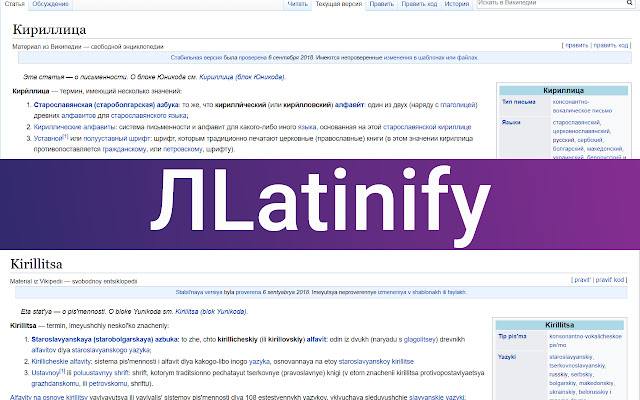Open Staroslavyanskaya (starobolgarskaya) azbuka link

tap(104, 339)
